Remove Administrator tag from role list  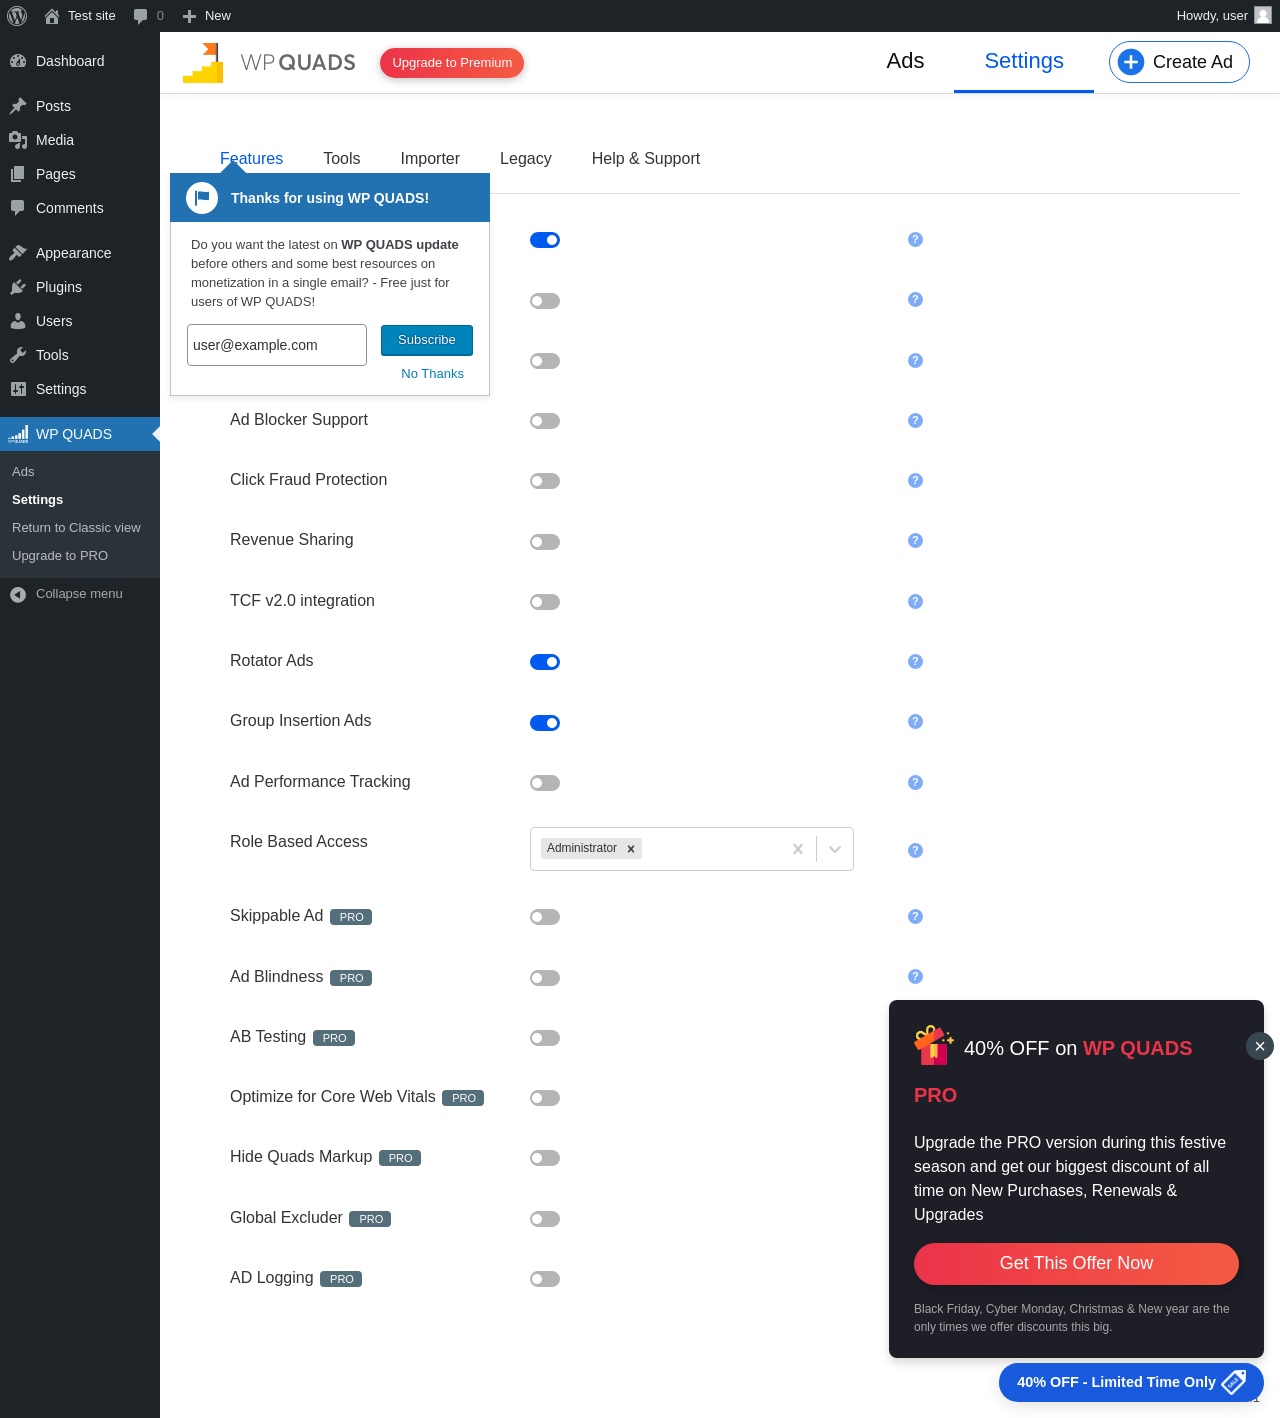click(631, 849)
